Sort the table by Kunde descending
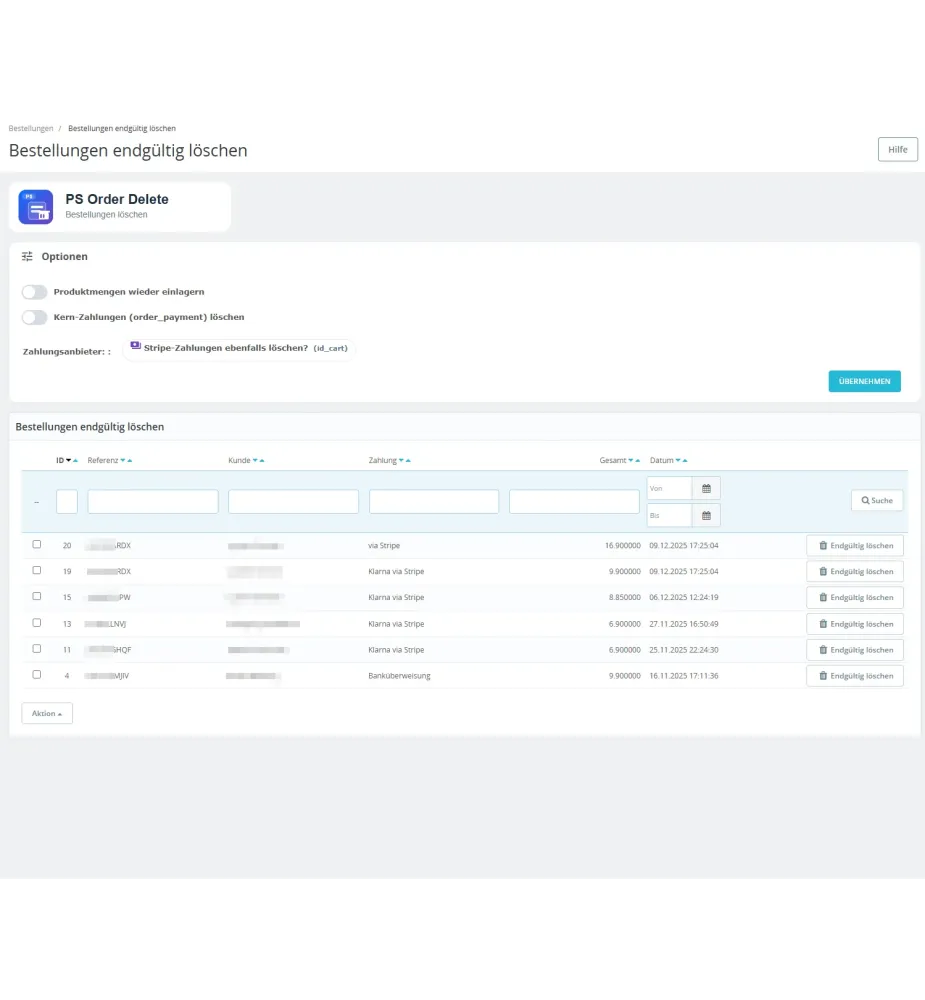Image resolution: width=925 pixels, height=1000 pixels. tap(254, 460)
